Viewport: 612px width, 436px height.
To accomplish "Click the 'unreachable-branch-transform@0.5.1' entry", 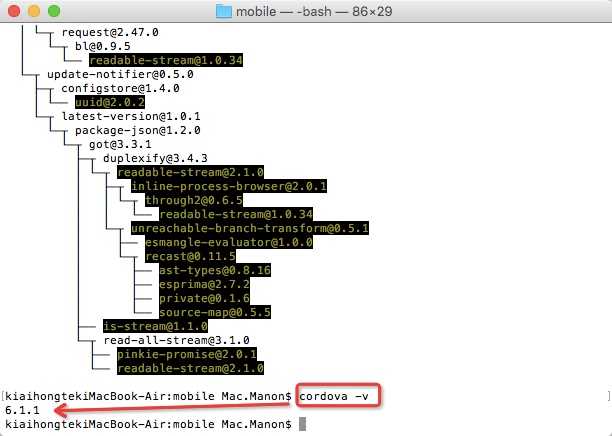I will pyautogui.click(x=250, y=229).
